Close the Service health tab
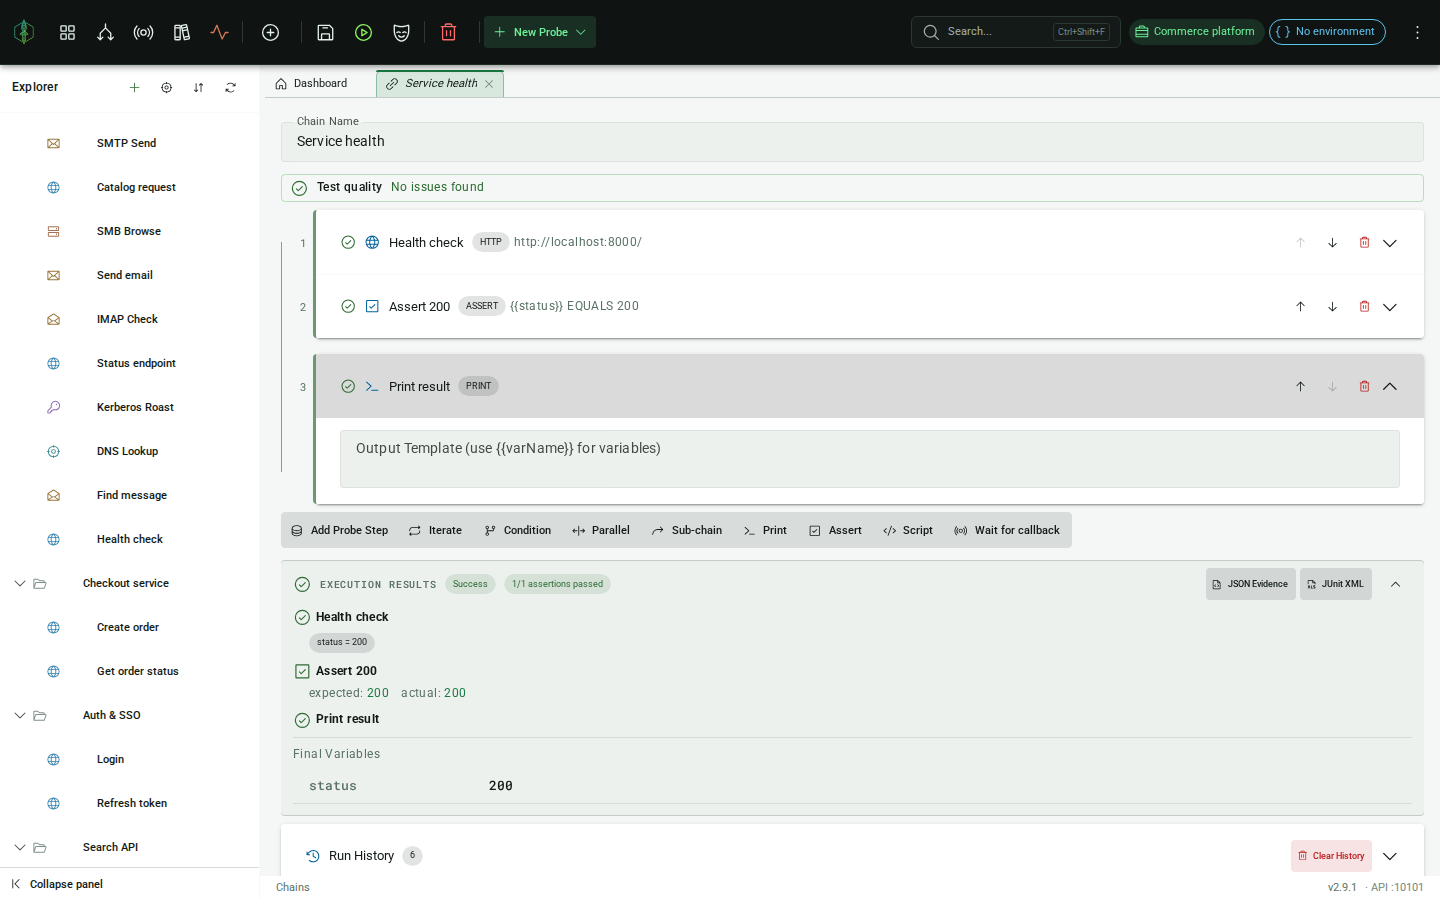1440x900 pixels. (x=489, y=84)
